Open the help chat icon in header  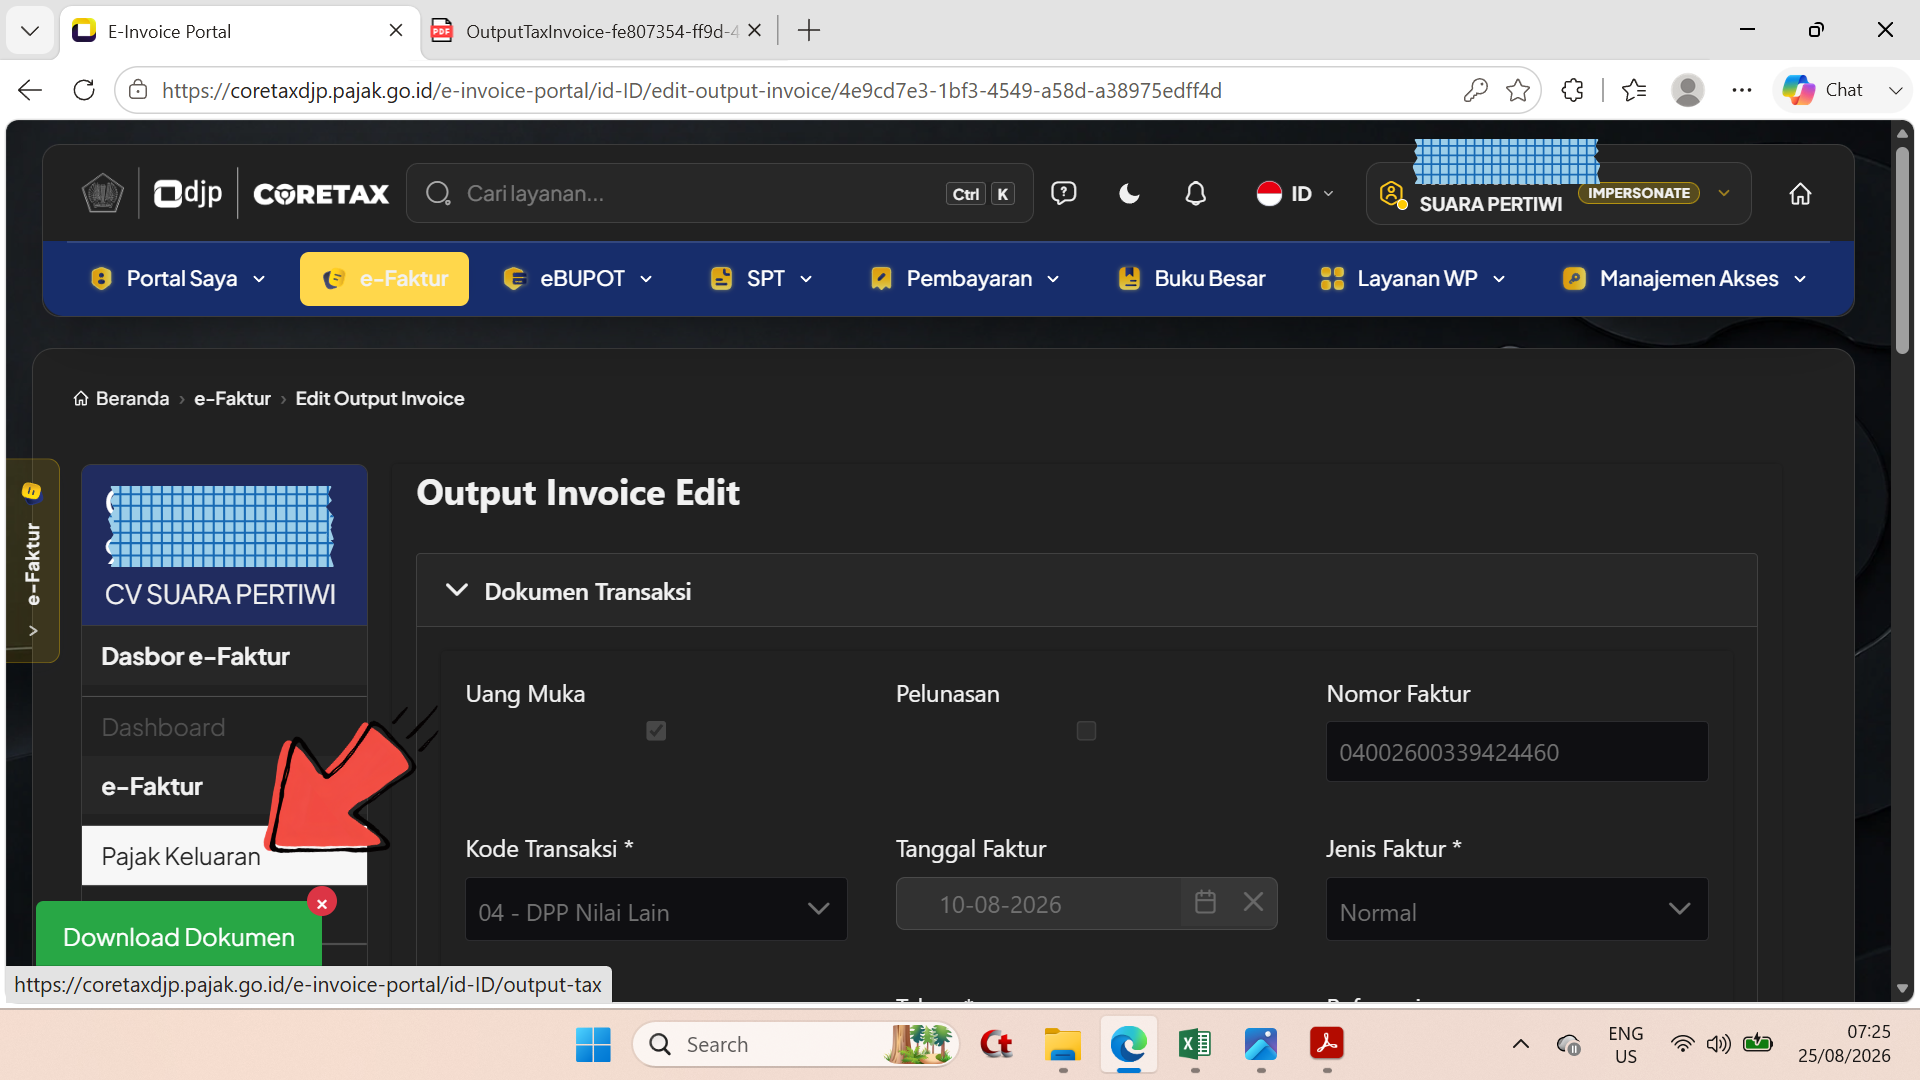tap(1063, 193)
